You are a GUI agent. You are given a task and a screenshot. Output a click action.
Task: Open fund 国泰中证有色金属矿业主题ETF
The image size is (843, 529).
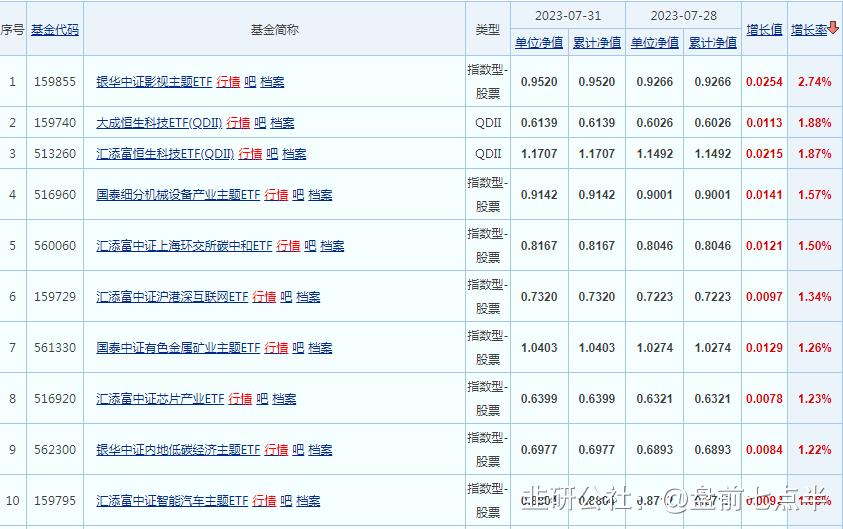coord(178,348)
